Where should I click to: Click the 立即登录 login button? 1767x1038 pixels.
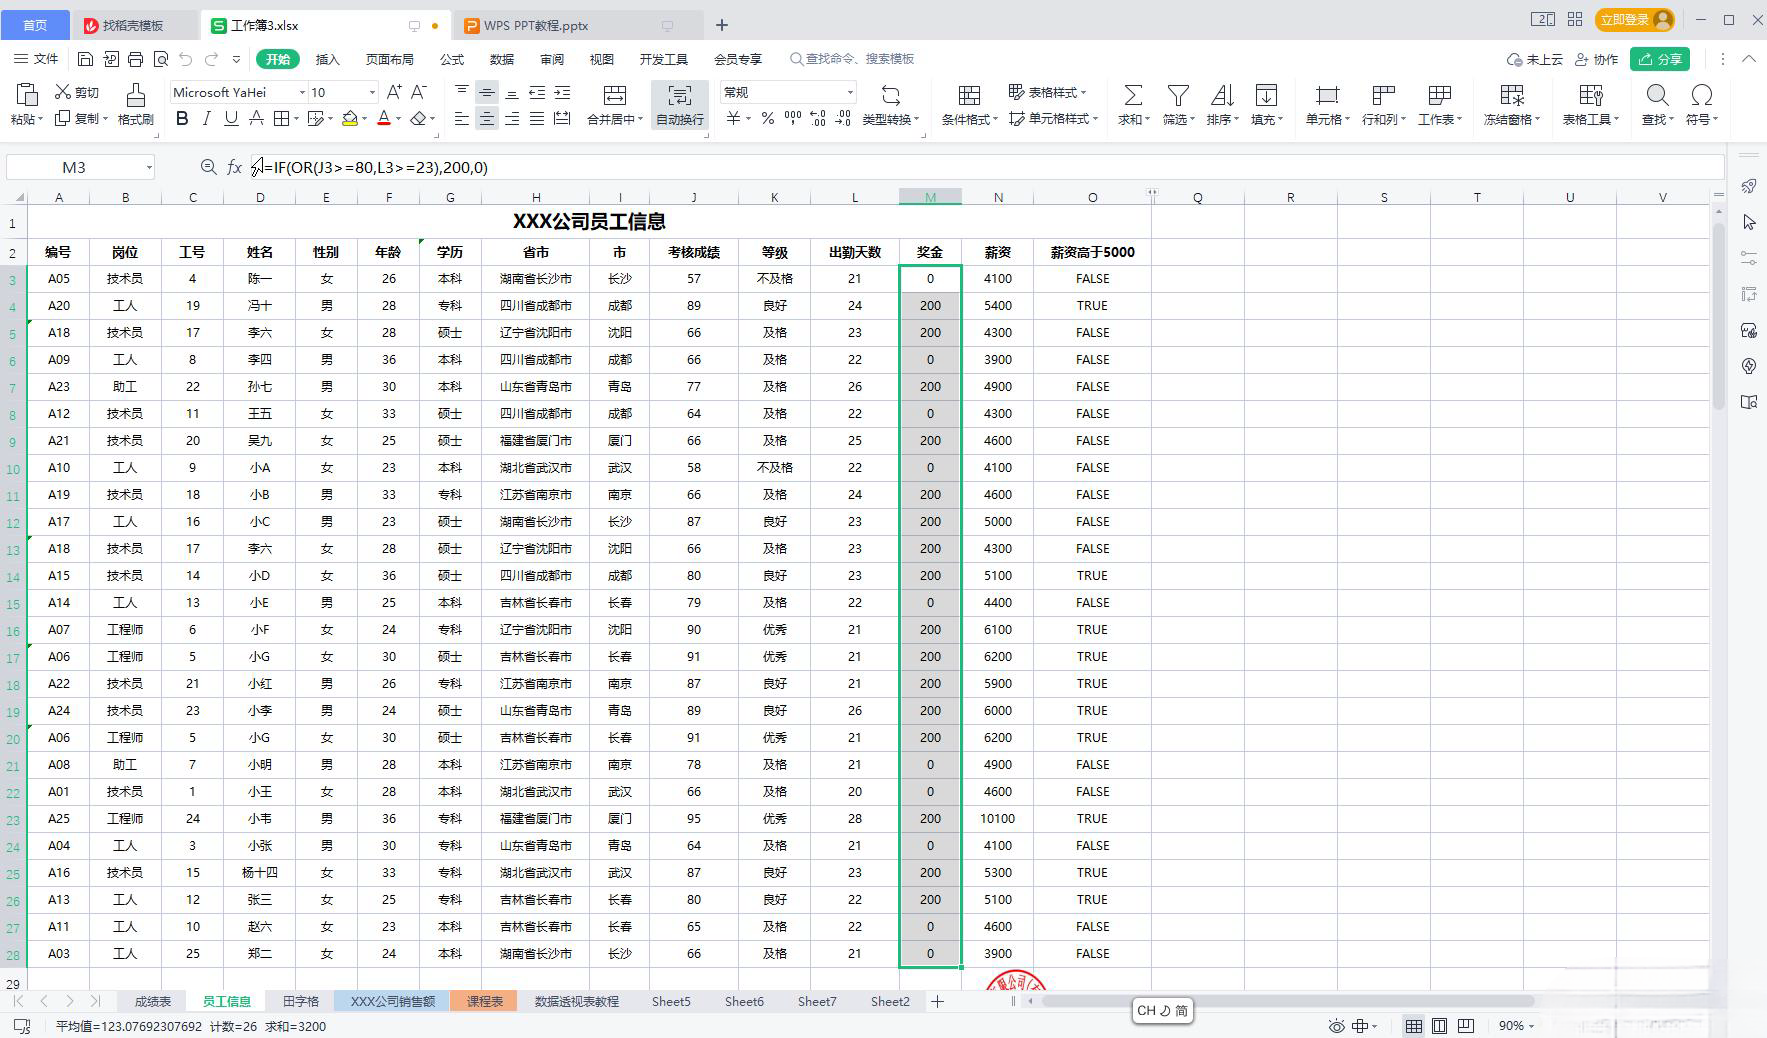1636,20
